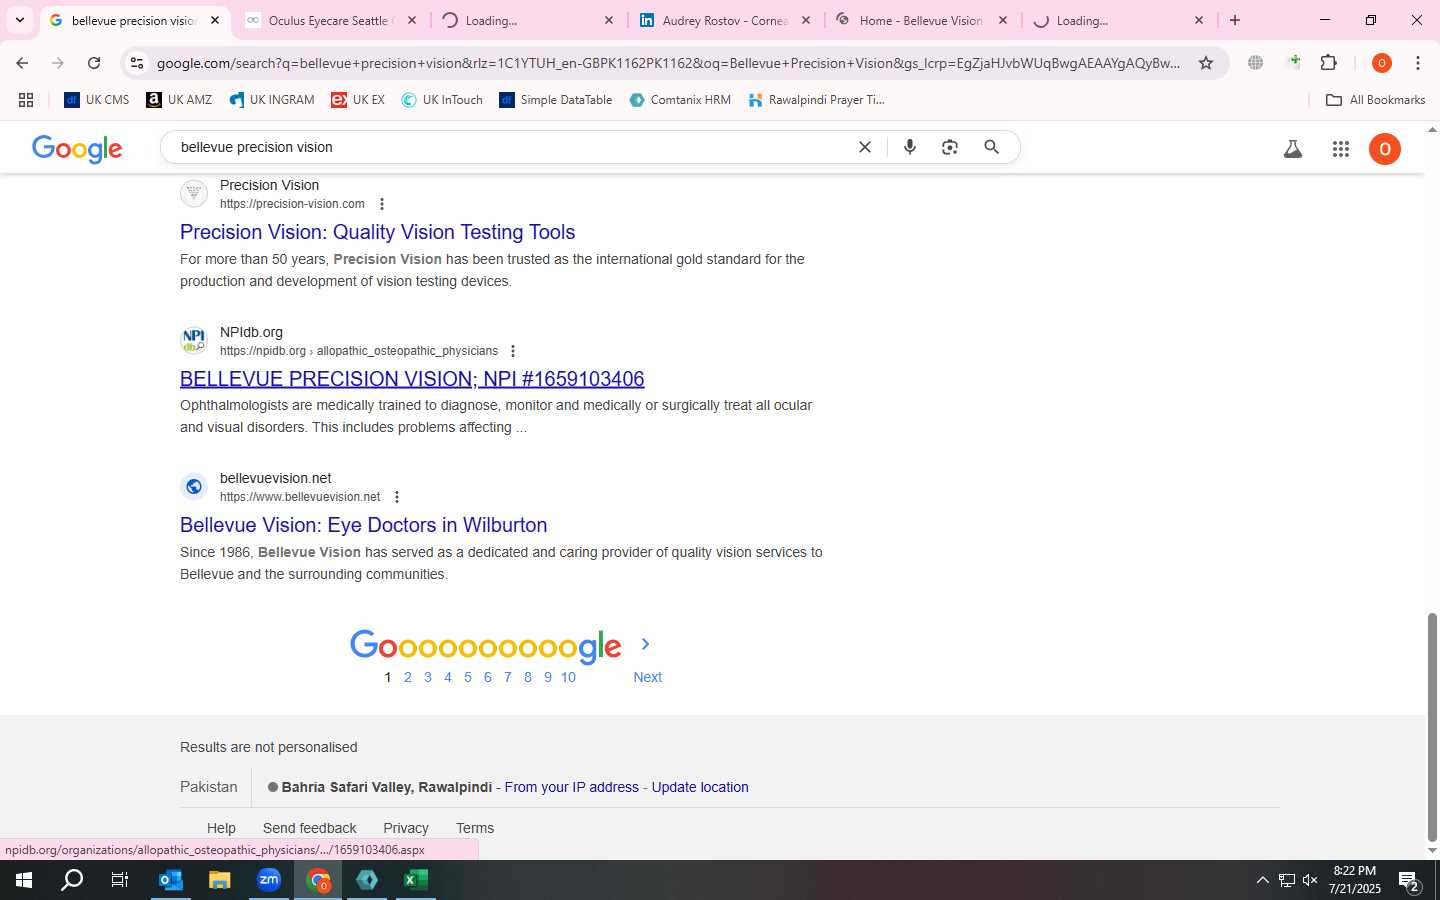Open Simple DataTable bookmark

[x=556, y=100]
